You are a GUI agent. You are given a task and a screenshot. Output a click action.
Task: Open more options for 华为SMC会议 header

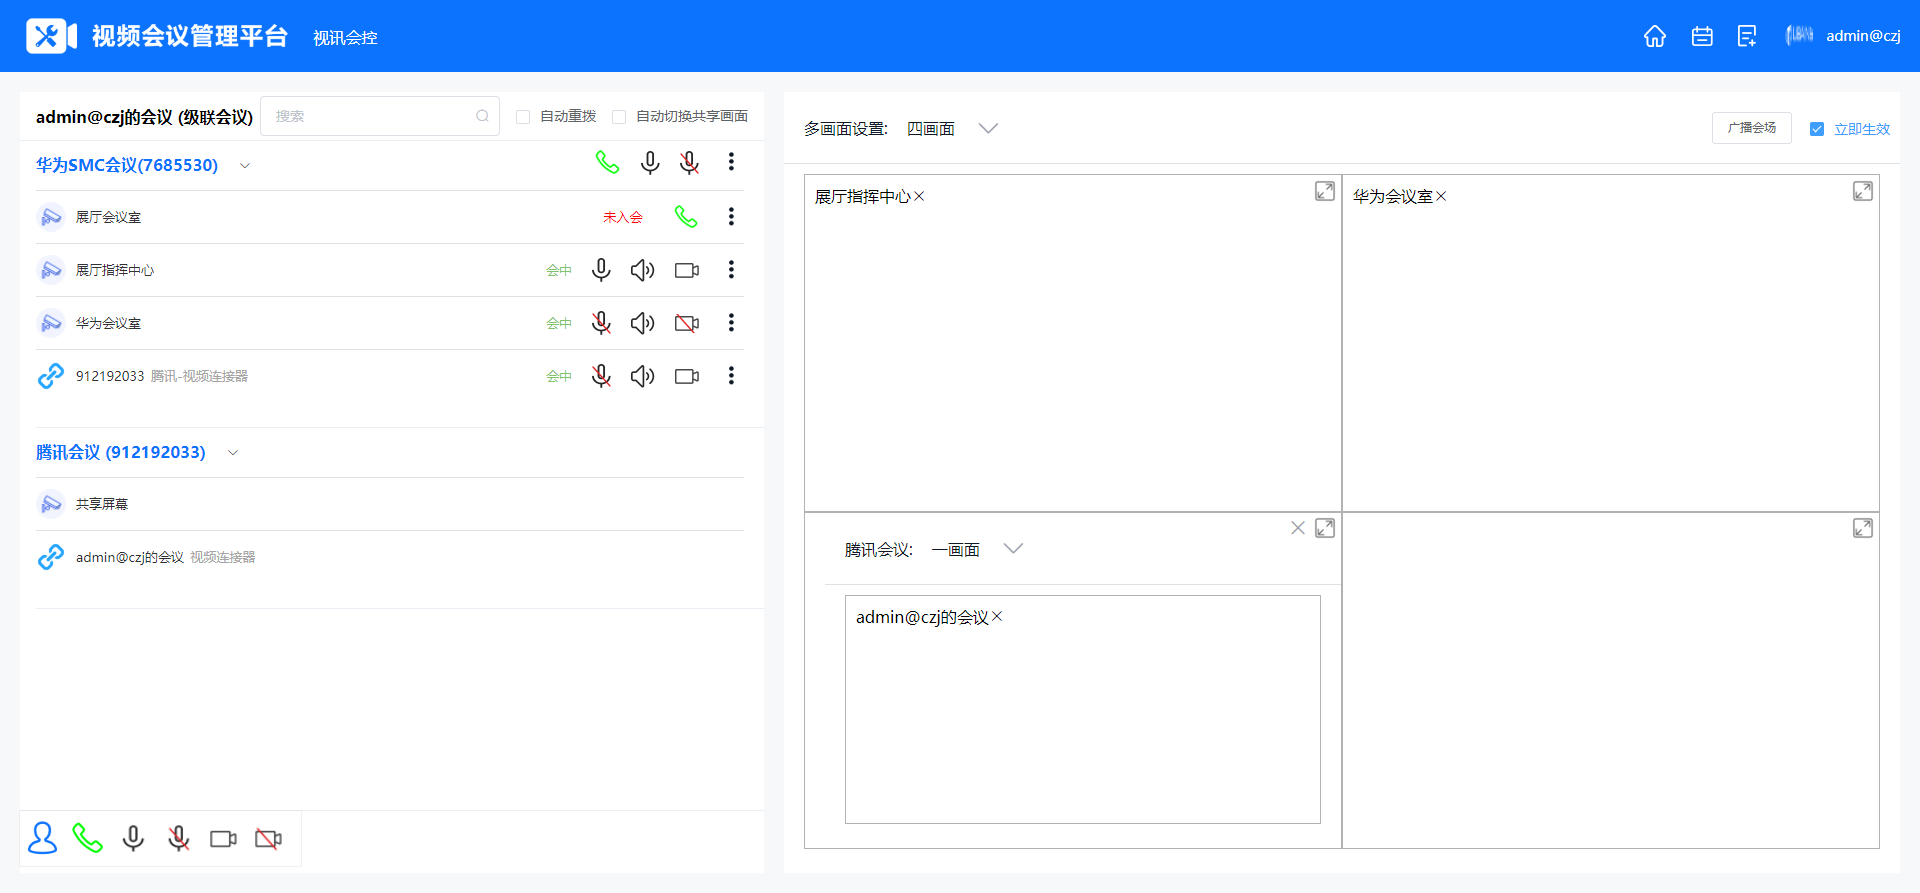click(x=731, y=162)
